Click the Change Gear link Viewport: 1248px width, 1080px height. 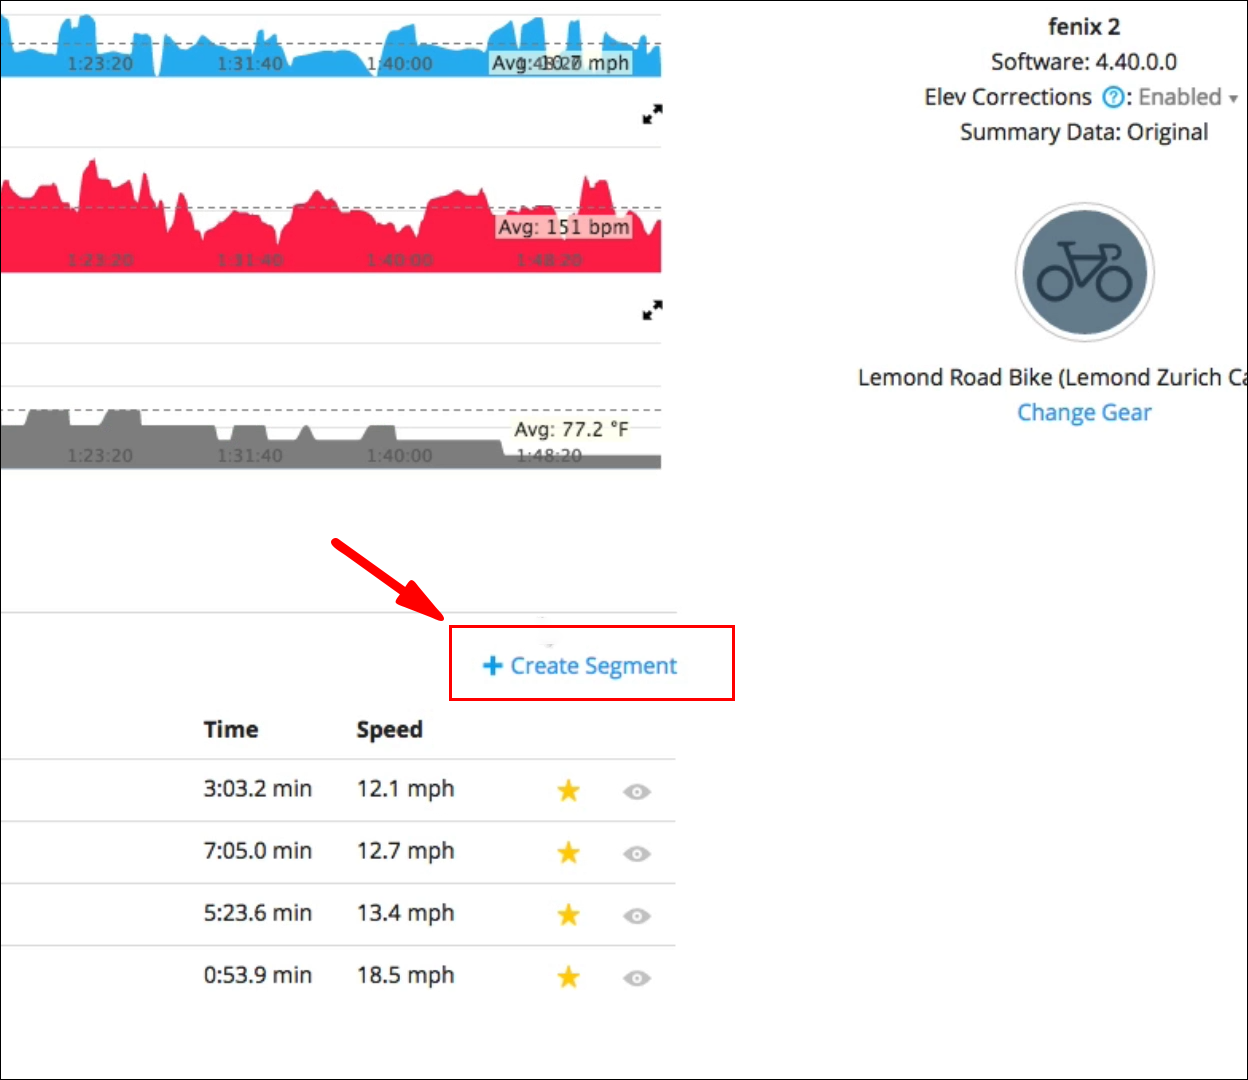coord(1084,413)
